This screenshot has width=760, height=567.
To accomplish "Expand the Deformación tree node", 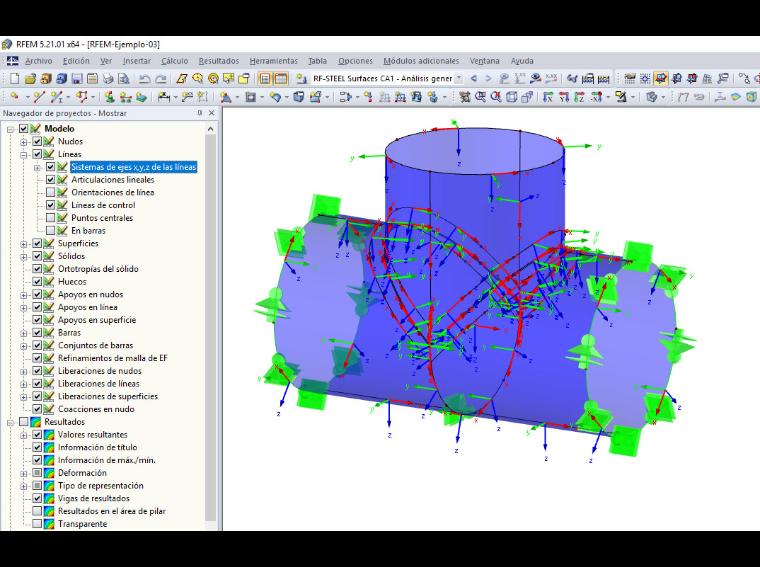I will tap(24, 473).
